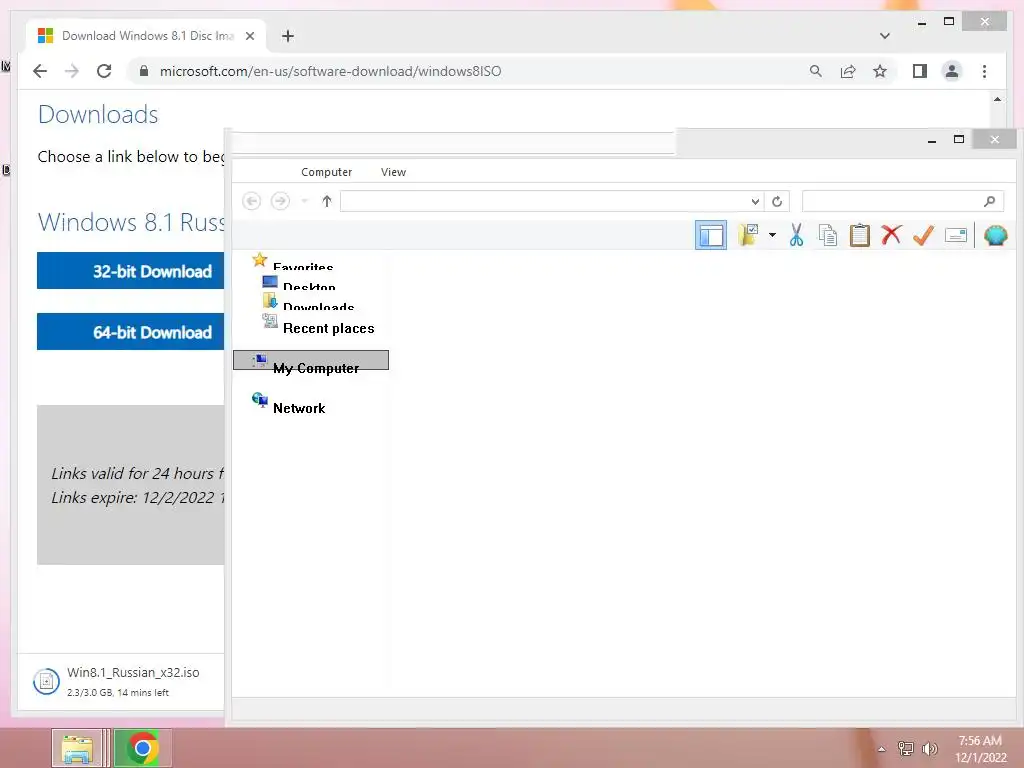Open dropdown arrow beside folder options icon
Image resolution: width=1024 pixels, height=768 pixels.
tap(772, 235)
